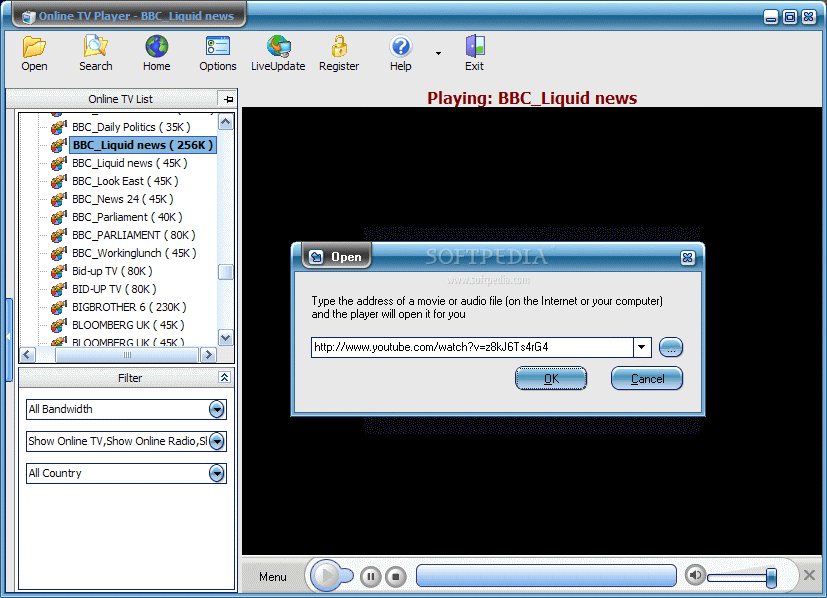Select BLOOMBERG UK (45K) channel above the cut-off row
The width and height of the screenshot is (827, 598).
tap(128, 325)
